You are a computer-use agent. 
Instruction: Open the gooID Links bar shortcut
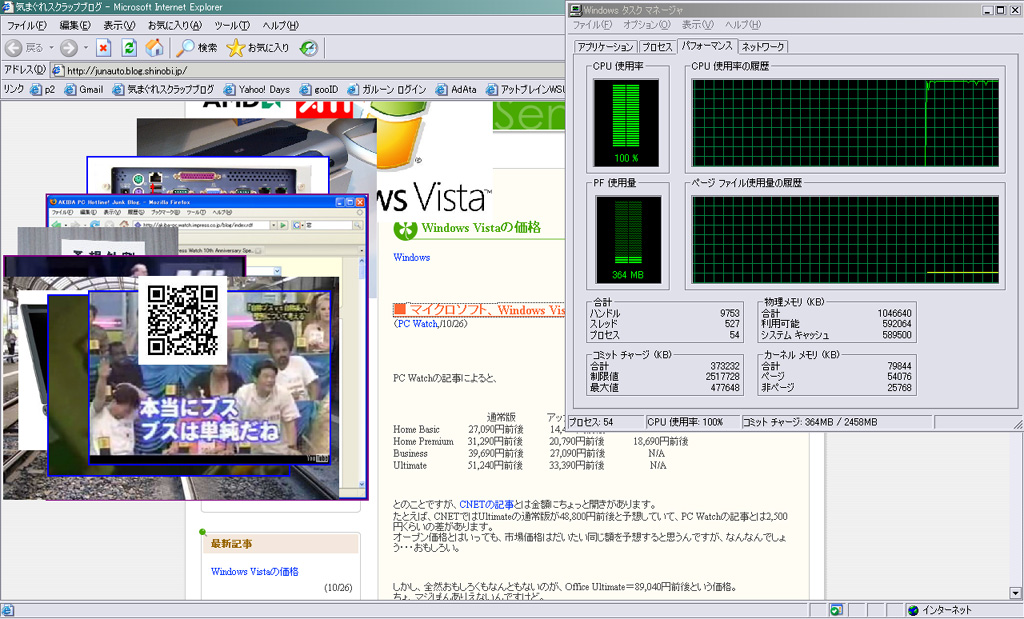coord(319,89)
